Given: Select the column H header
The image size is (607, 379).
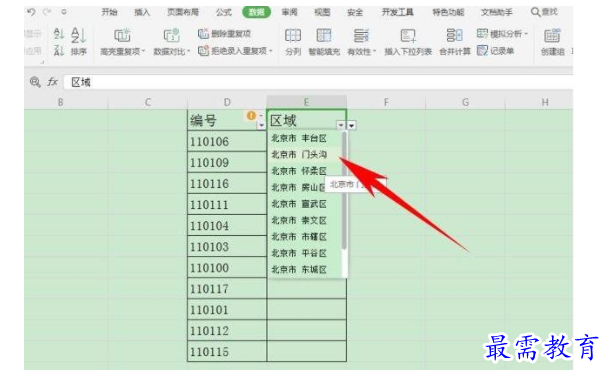Looking at the screenshot, I should [545, 102].
